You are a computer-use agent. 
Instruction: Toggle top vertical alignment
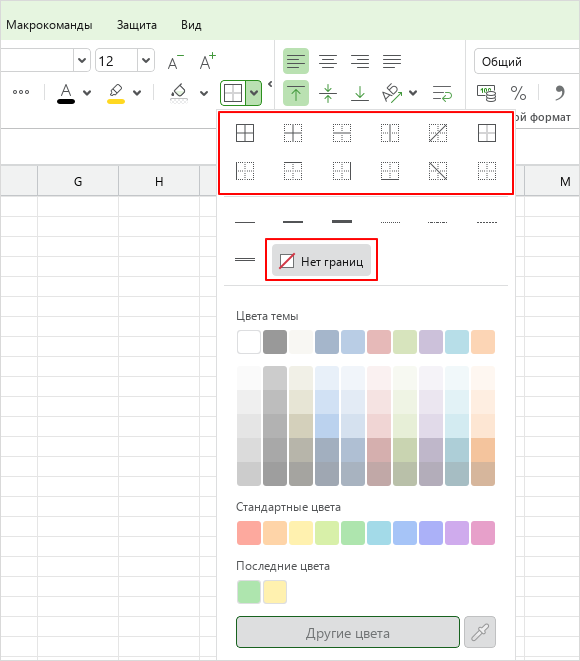tap(296, 93)
